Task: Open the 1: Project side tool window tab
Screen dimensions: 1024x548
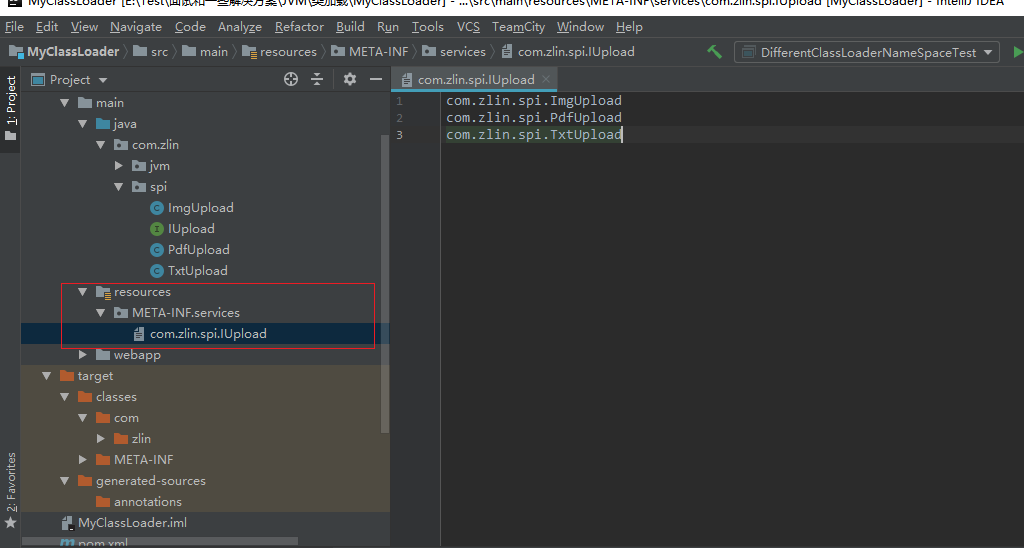Action: click(10, 109)
